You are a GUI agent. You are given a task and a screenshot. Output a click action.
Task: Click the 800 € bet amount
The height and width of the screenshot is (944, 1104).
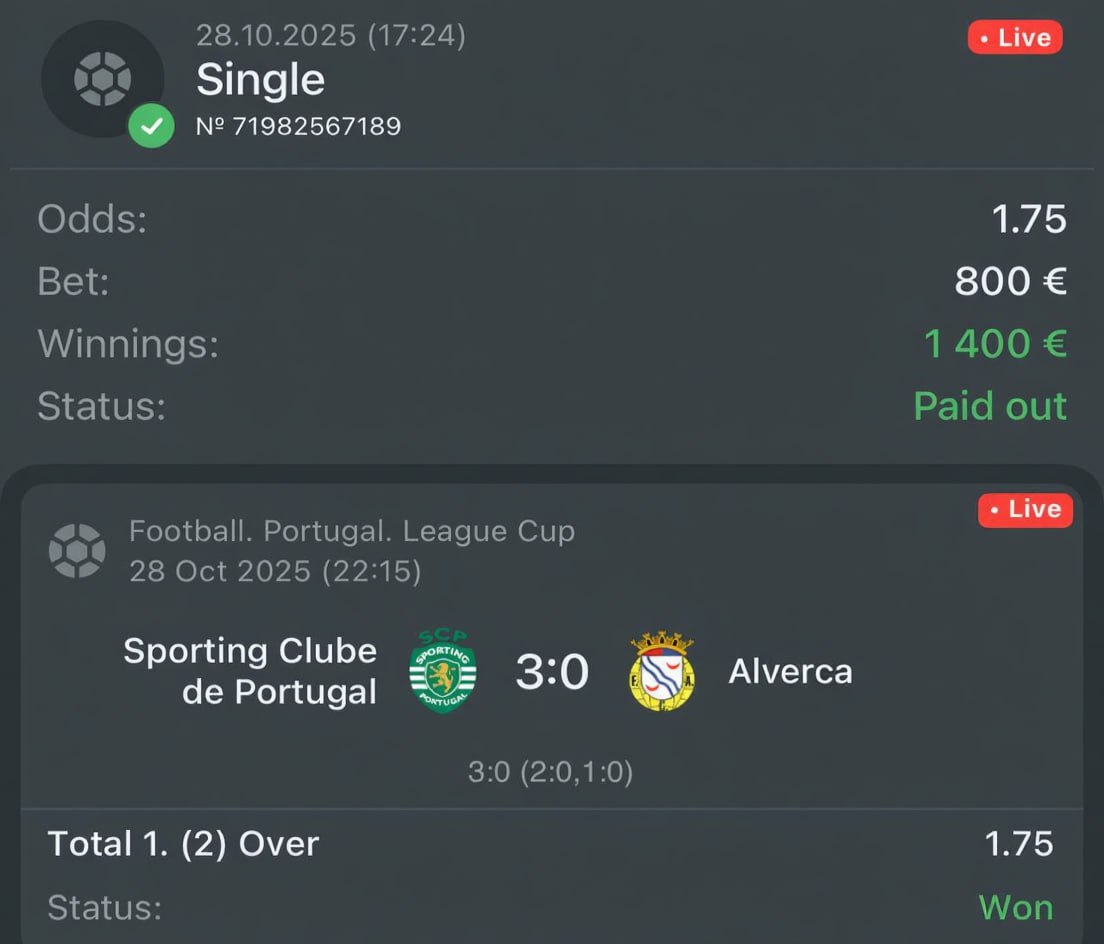pyautogui.click(x=1010, y=282)
